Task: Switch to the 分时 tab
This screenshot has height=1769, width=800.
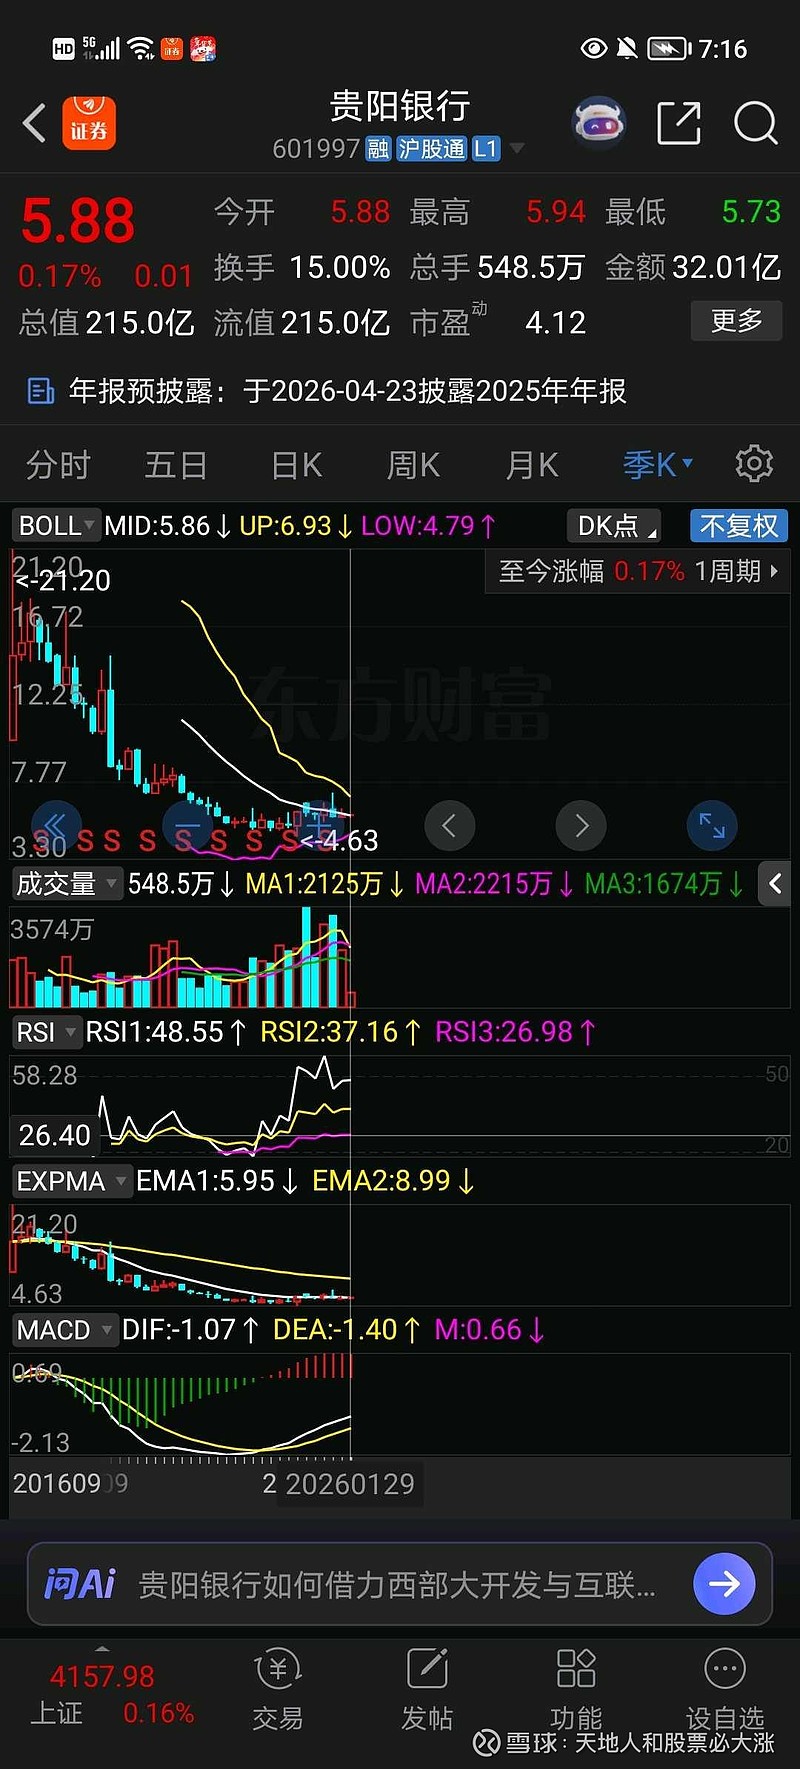Action: click(58, 465)
